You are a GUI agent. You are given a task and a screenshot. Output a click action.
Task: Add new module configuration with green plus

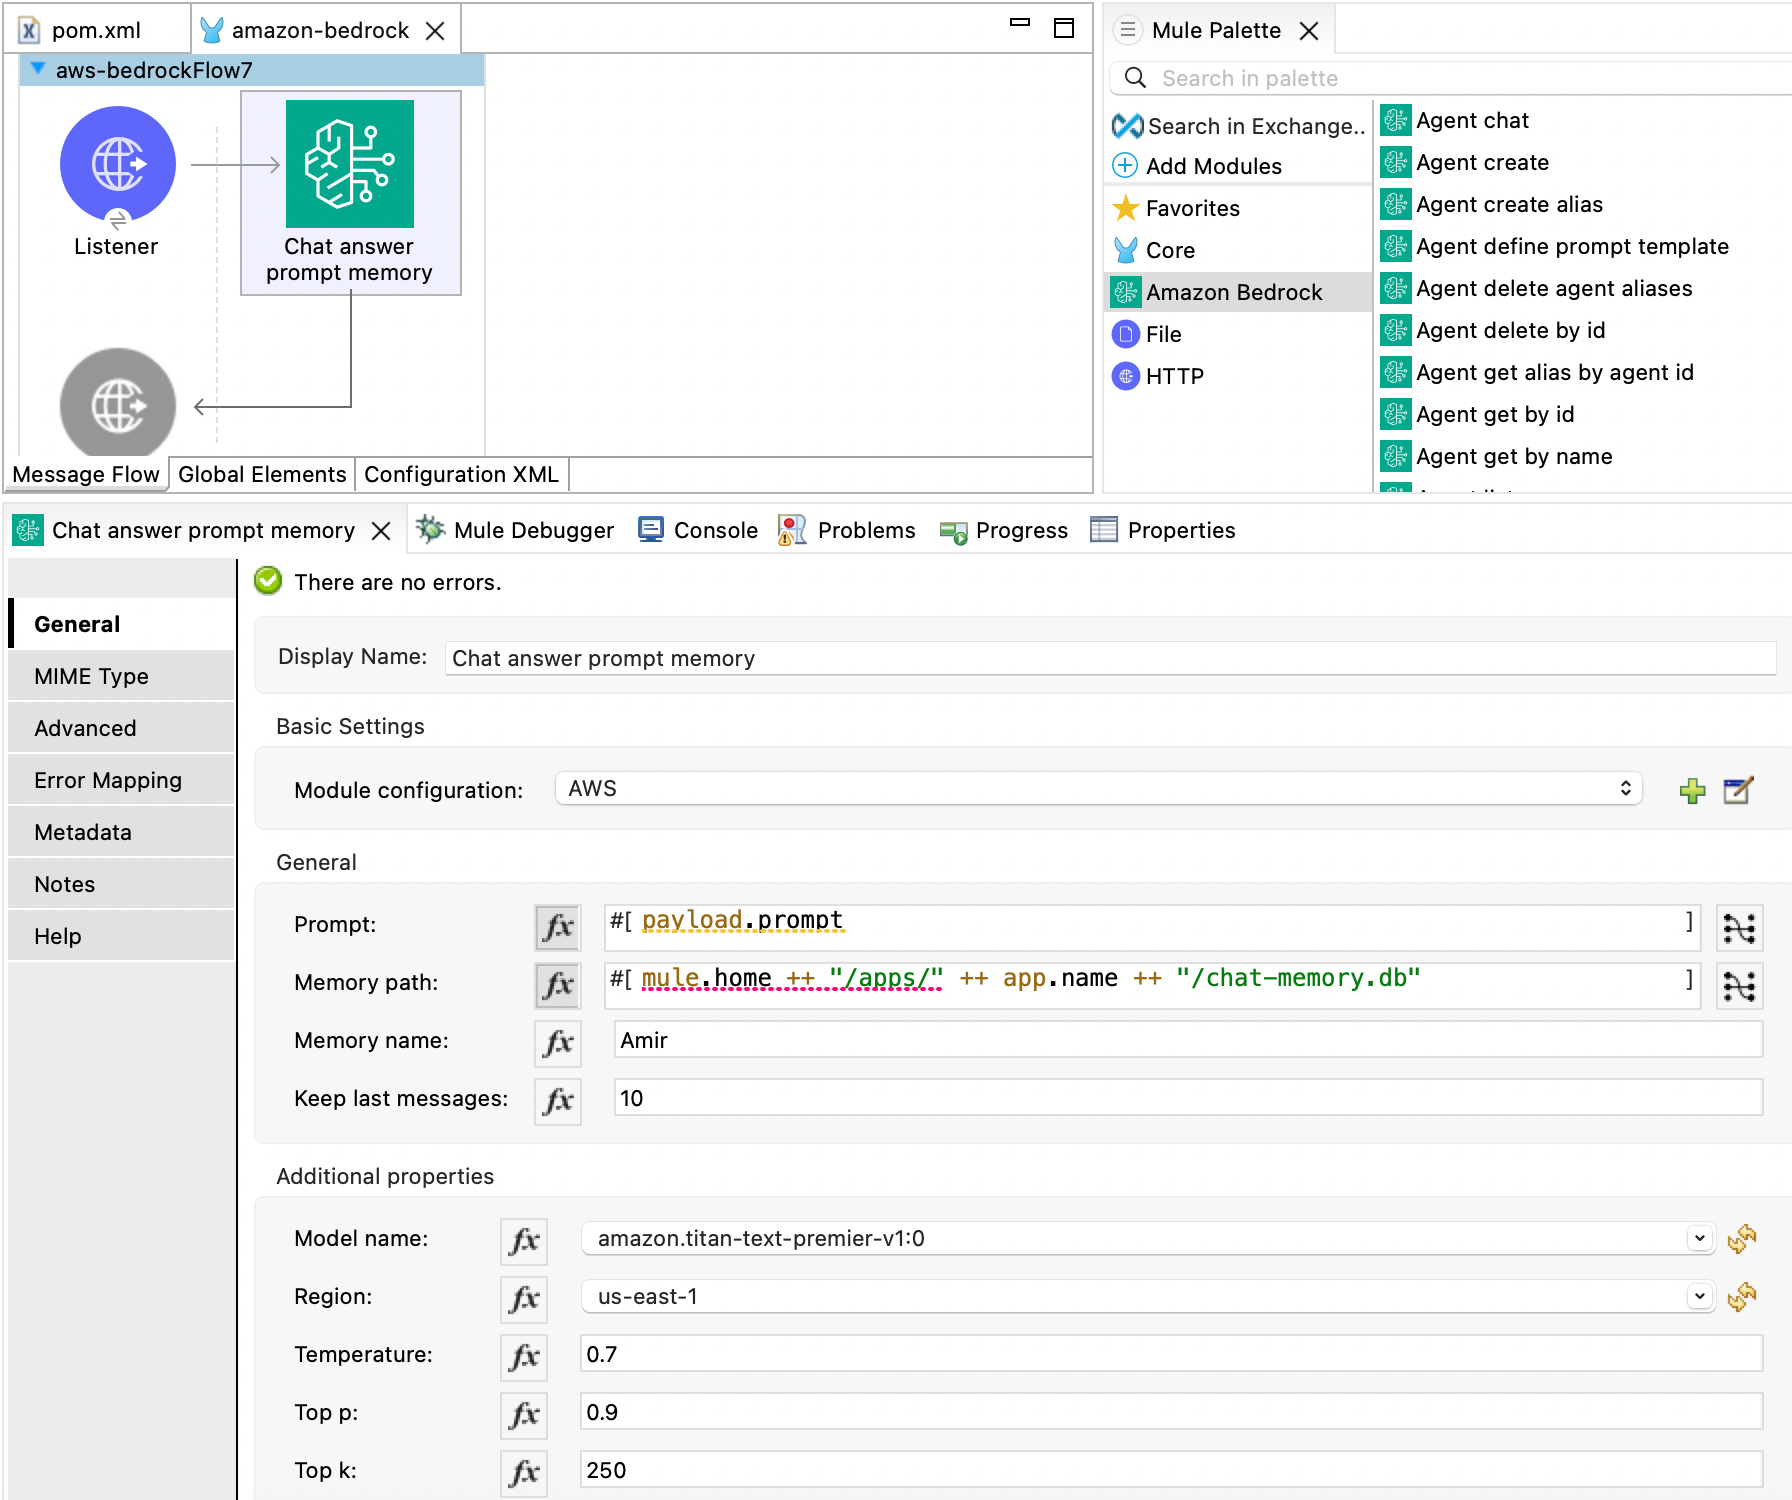tap(1692, 790)
